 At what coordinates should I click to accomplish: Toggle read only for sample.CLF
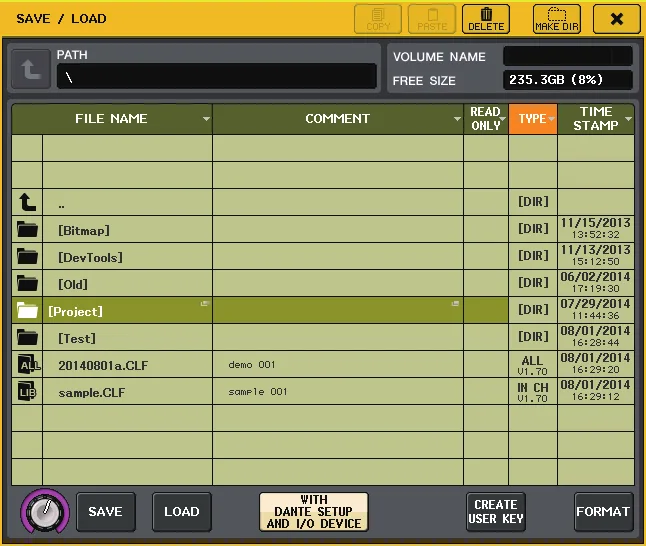click(486, 391)
